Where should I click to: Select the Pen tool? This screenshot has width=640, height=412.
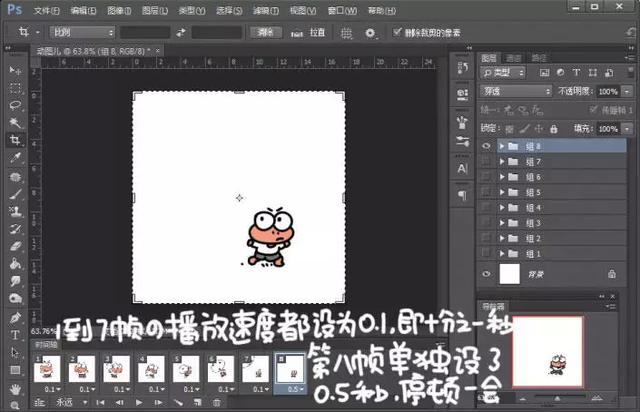click(15, 317)
